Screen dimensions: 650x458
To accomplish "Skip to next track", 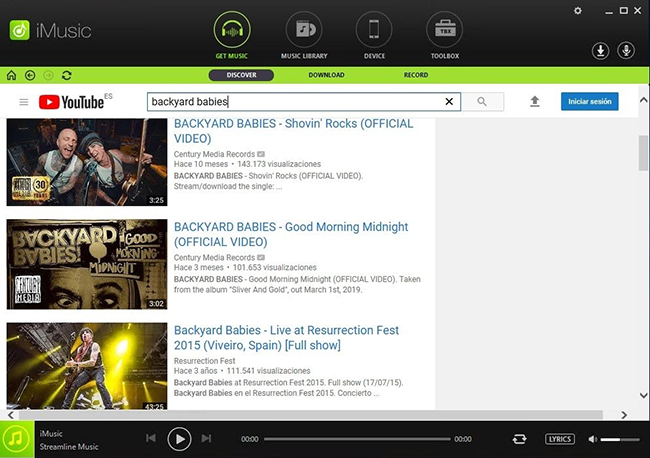I will click(x=206, y=438).
